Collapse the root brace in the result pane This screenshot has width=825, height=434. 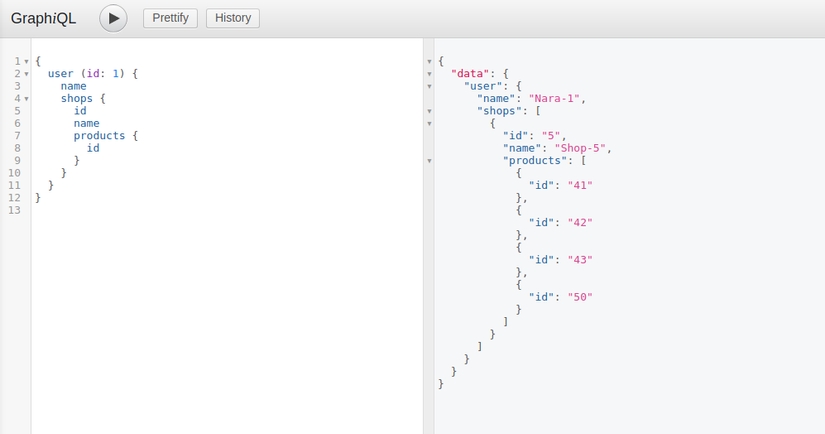[429, 62]
